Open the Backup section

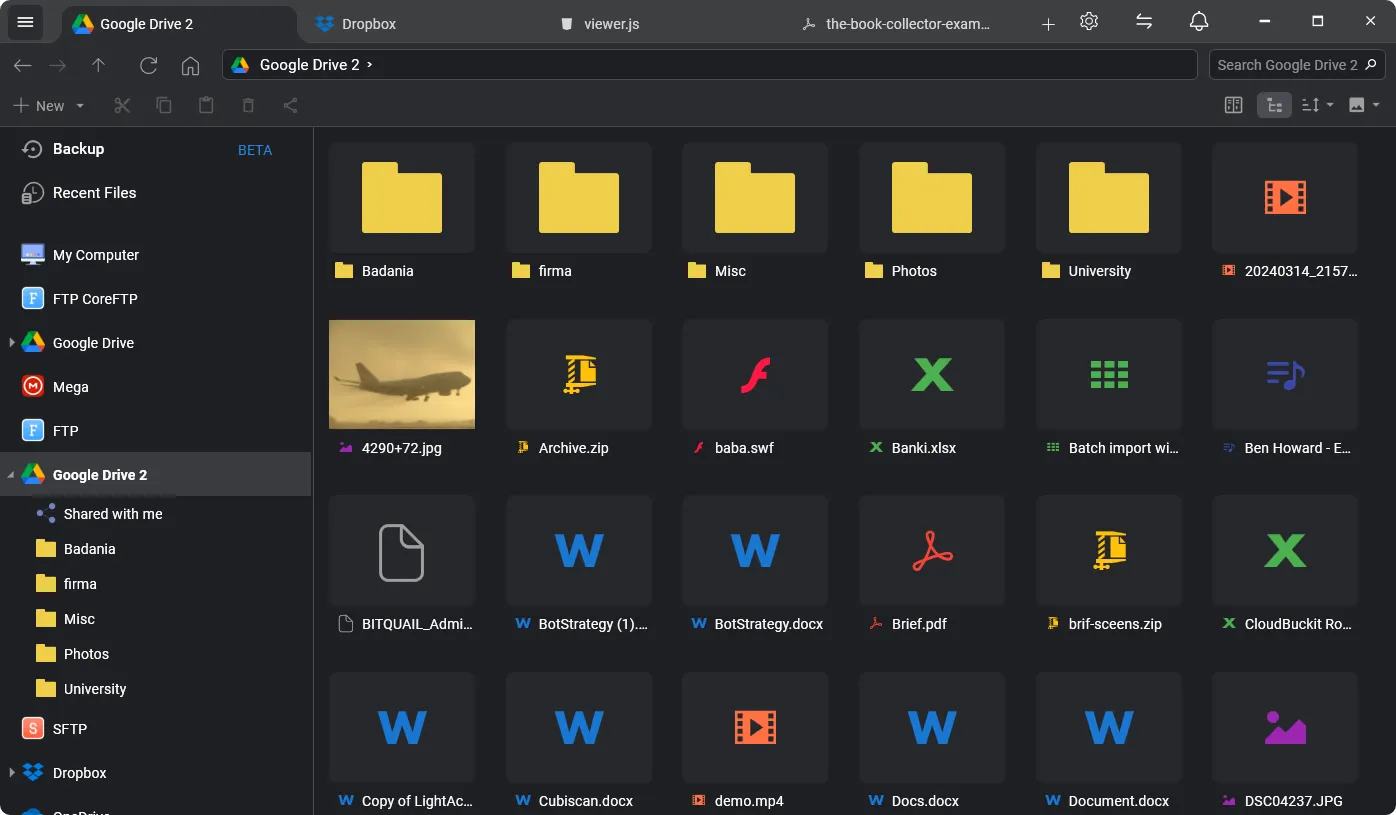coord(78,149)
